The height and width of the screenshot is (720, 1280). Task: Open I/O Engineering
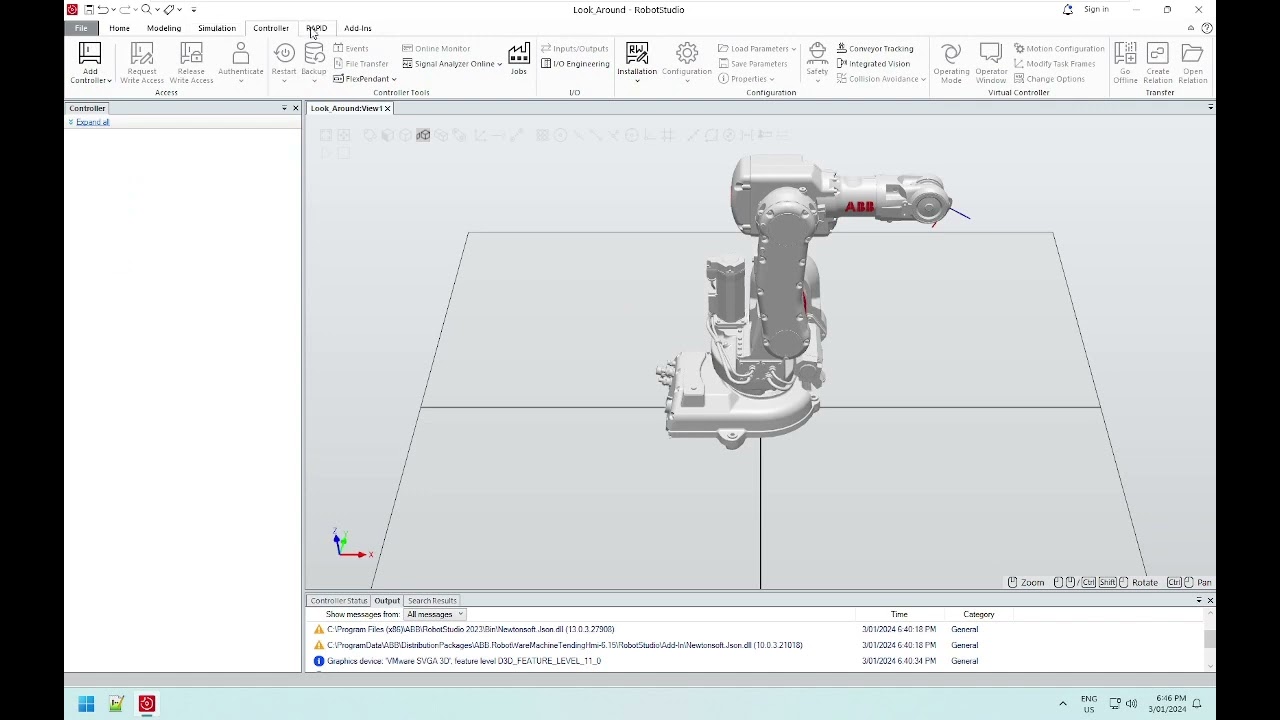(x=575, y=64)
